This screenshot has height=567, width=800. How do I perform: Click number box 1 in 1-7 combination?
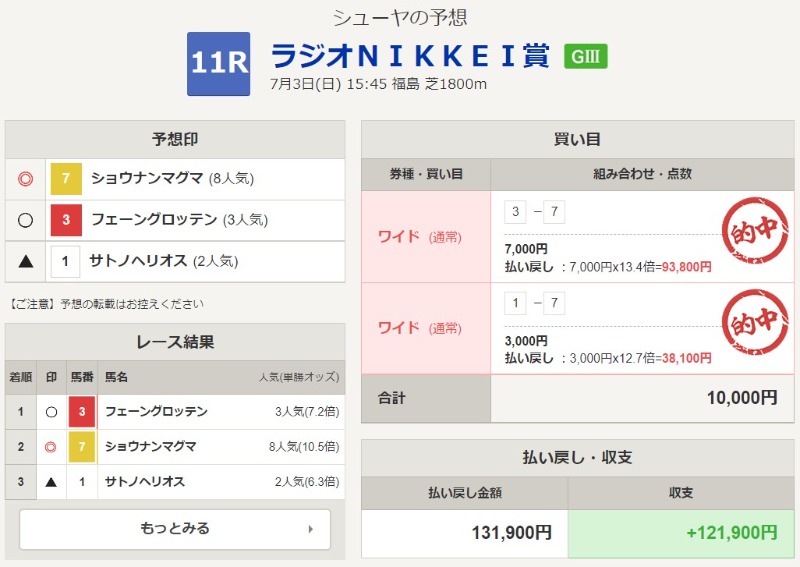(x=515, y=303)
